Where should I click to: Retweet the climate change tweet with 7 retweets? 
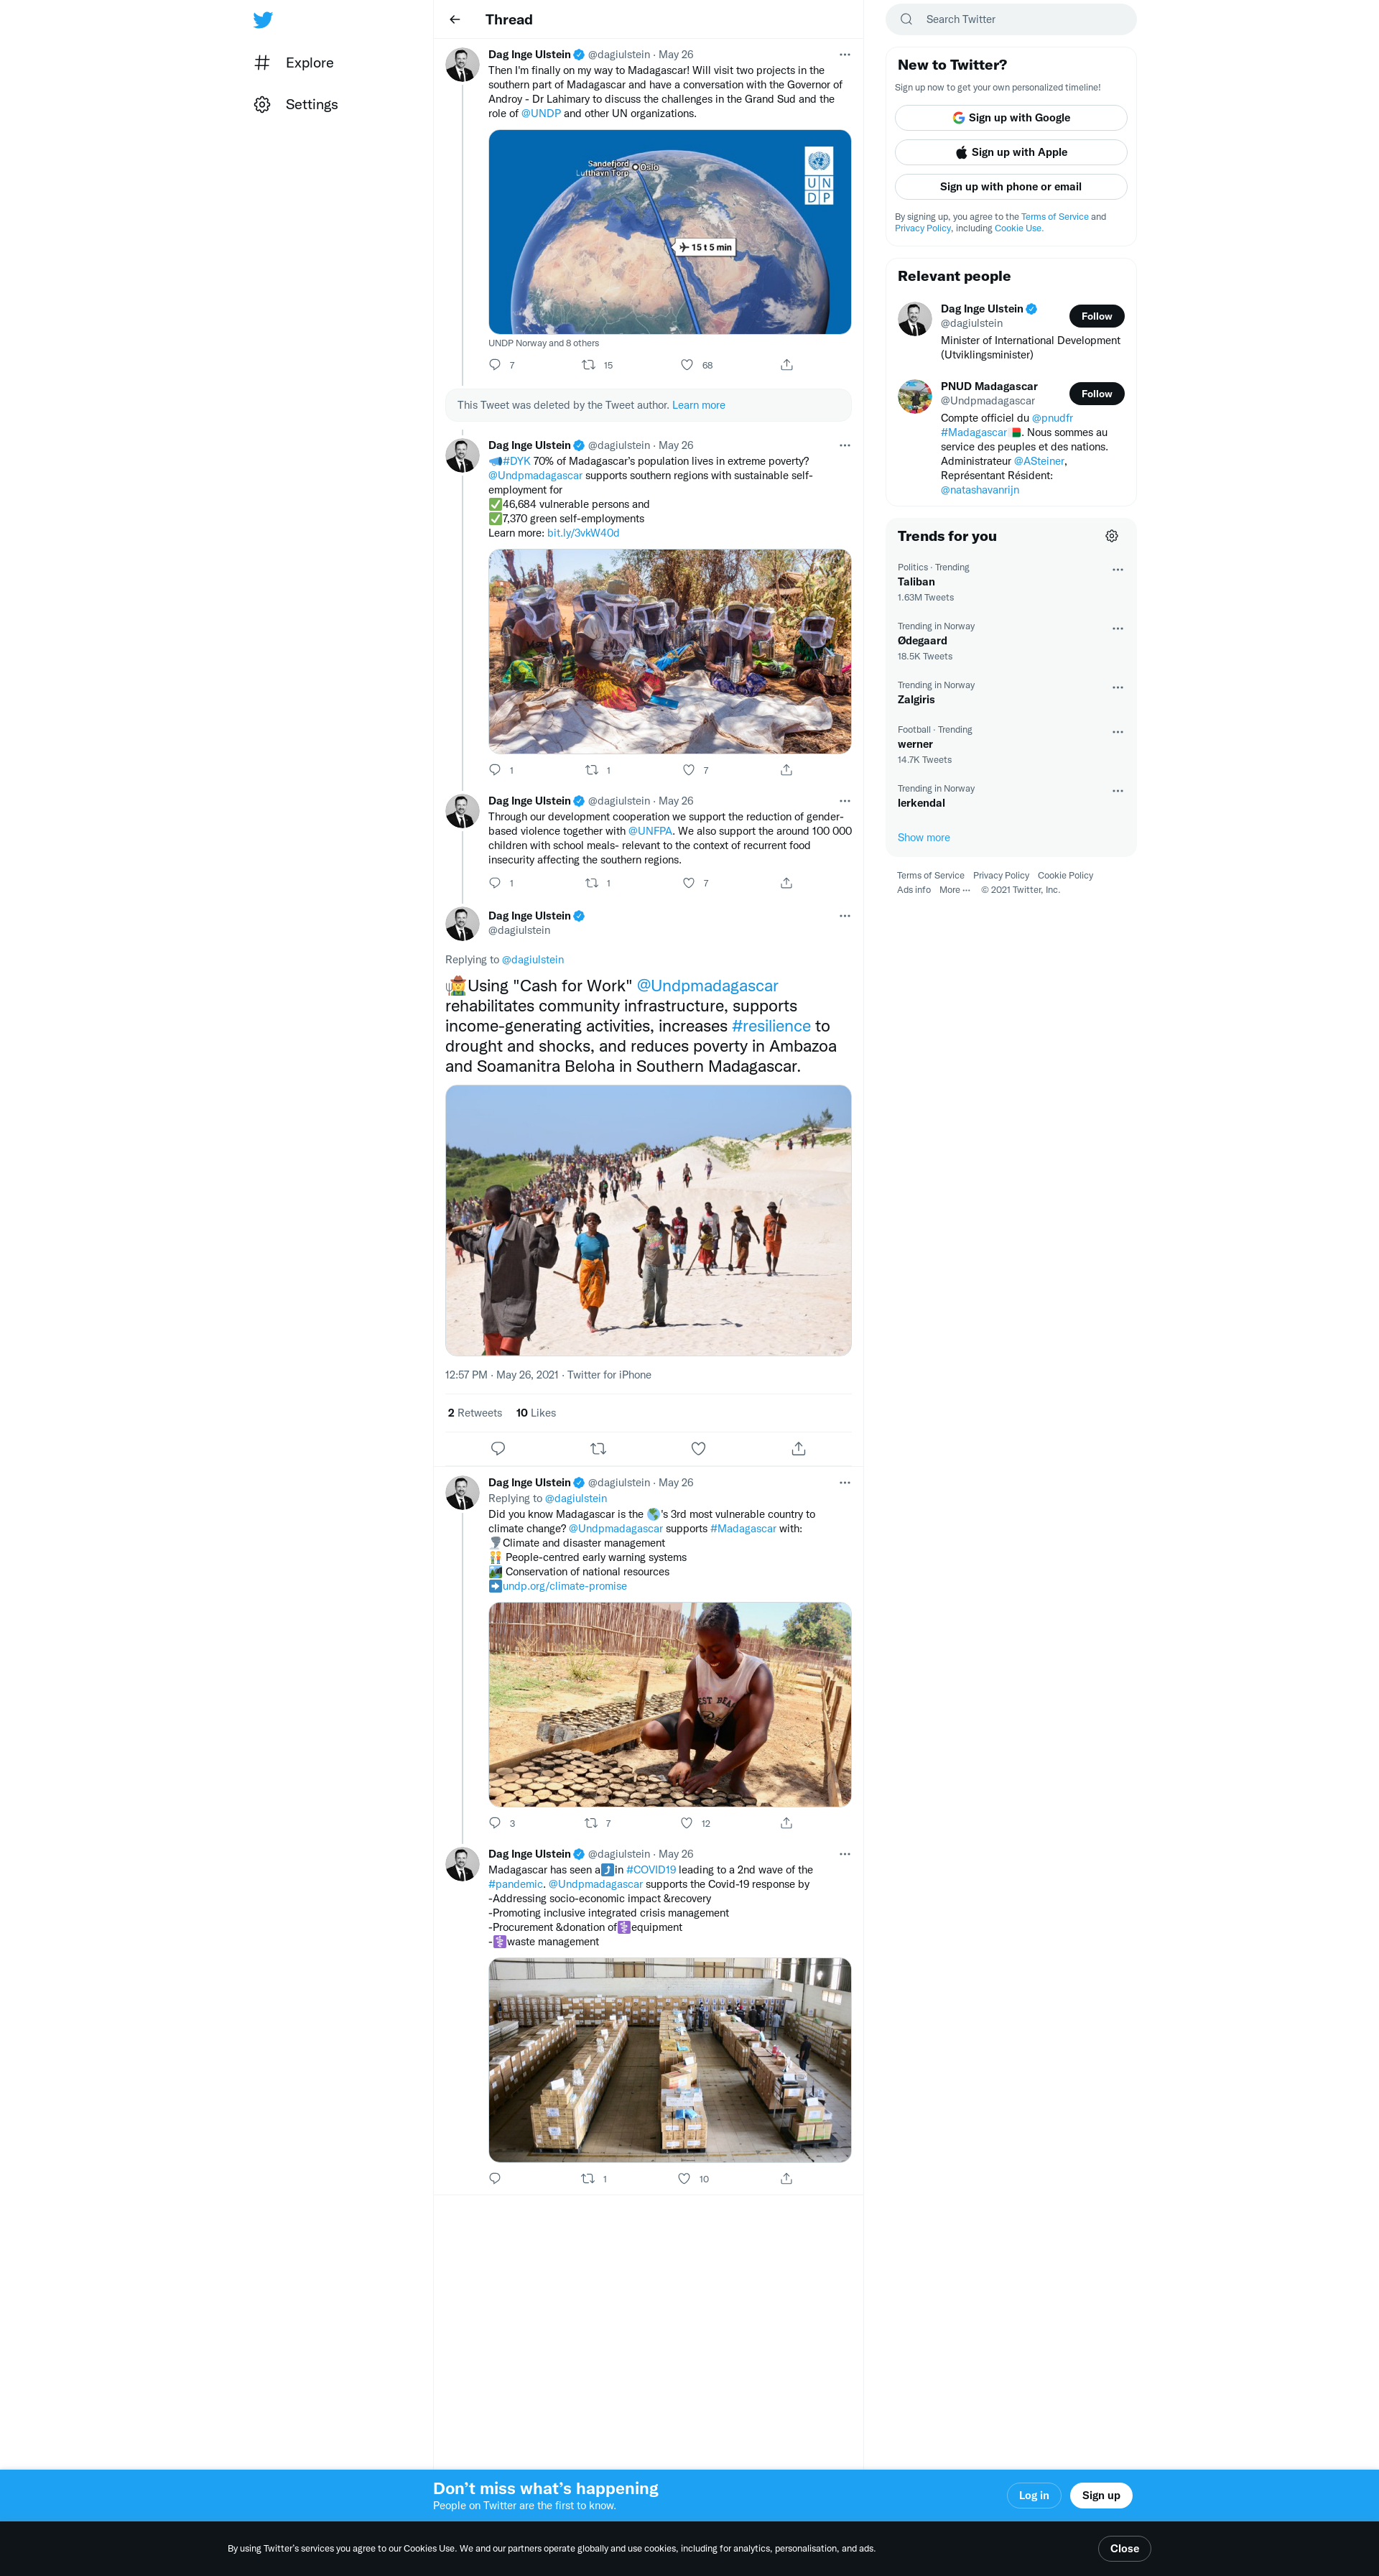(591, 1823)
